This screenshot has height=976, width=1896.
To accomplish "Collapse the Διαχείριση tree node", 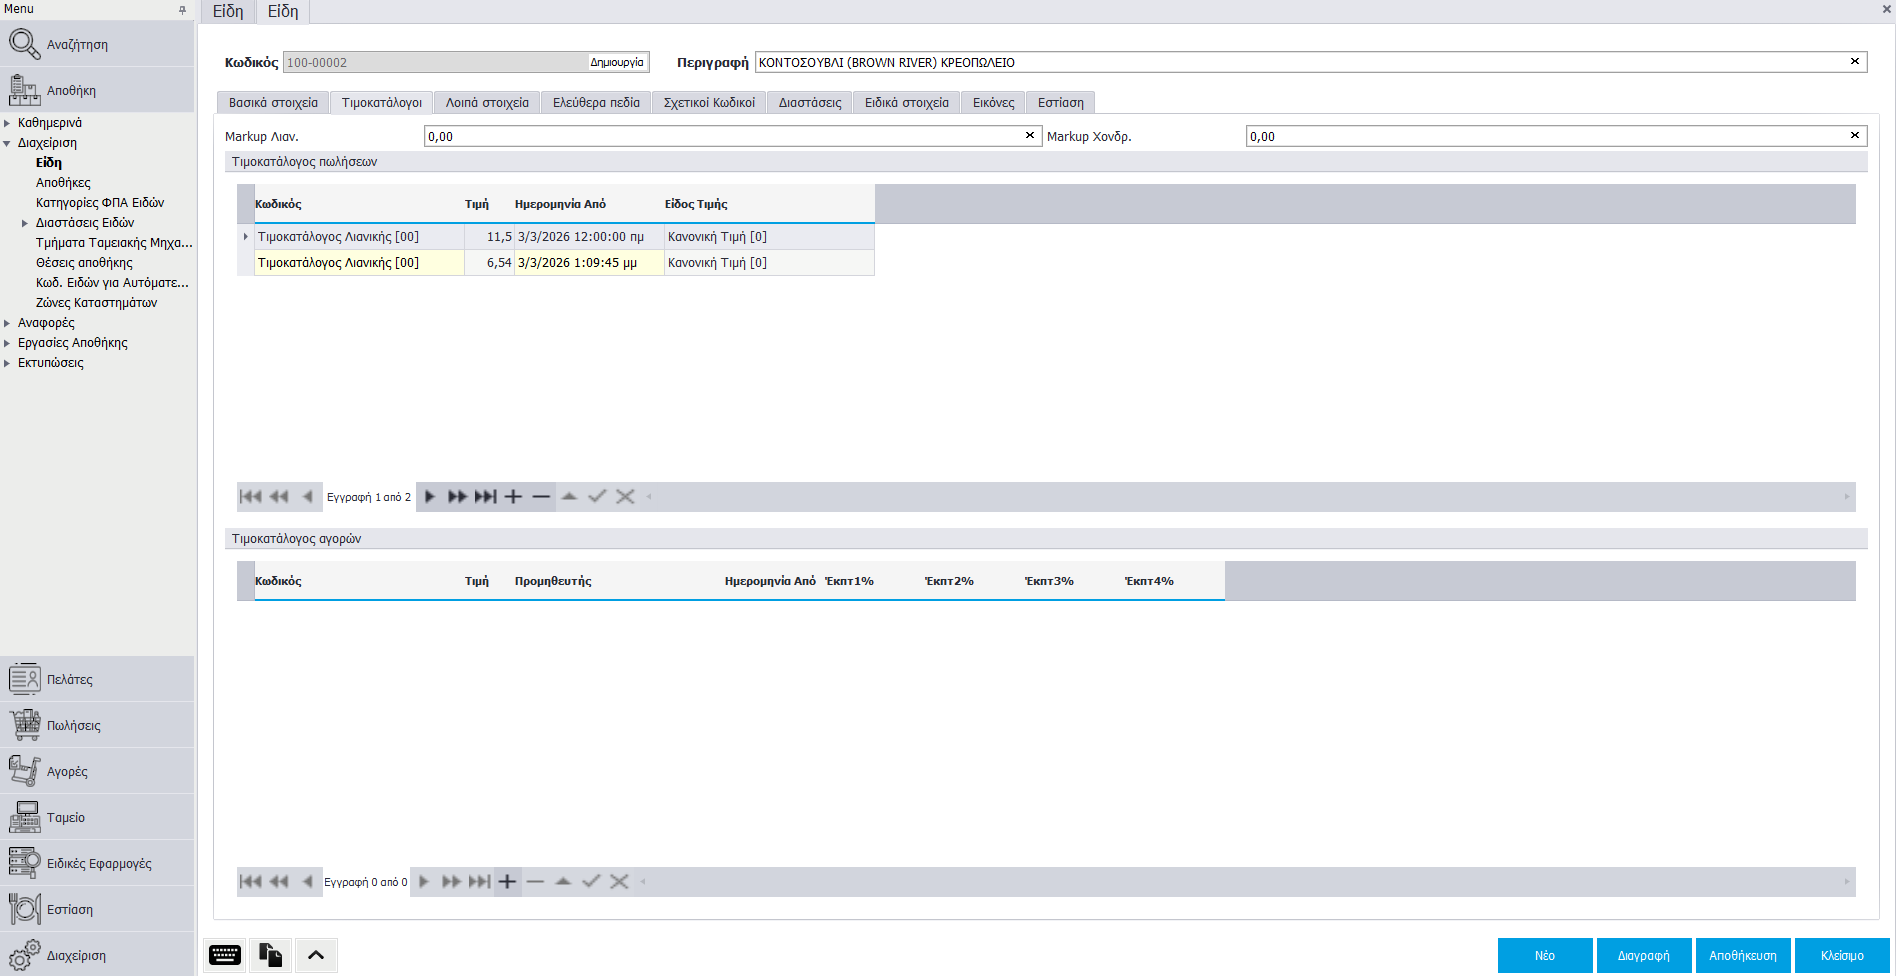I will [x=7, y=143].
